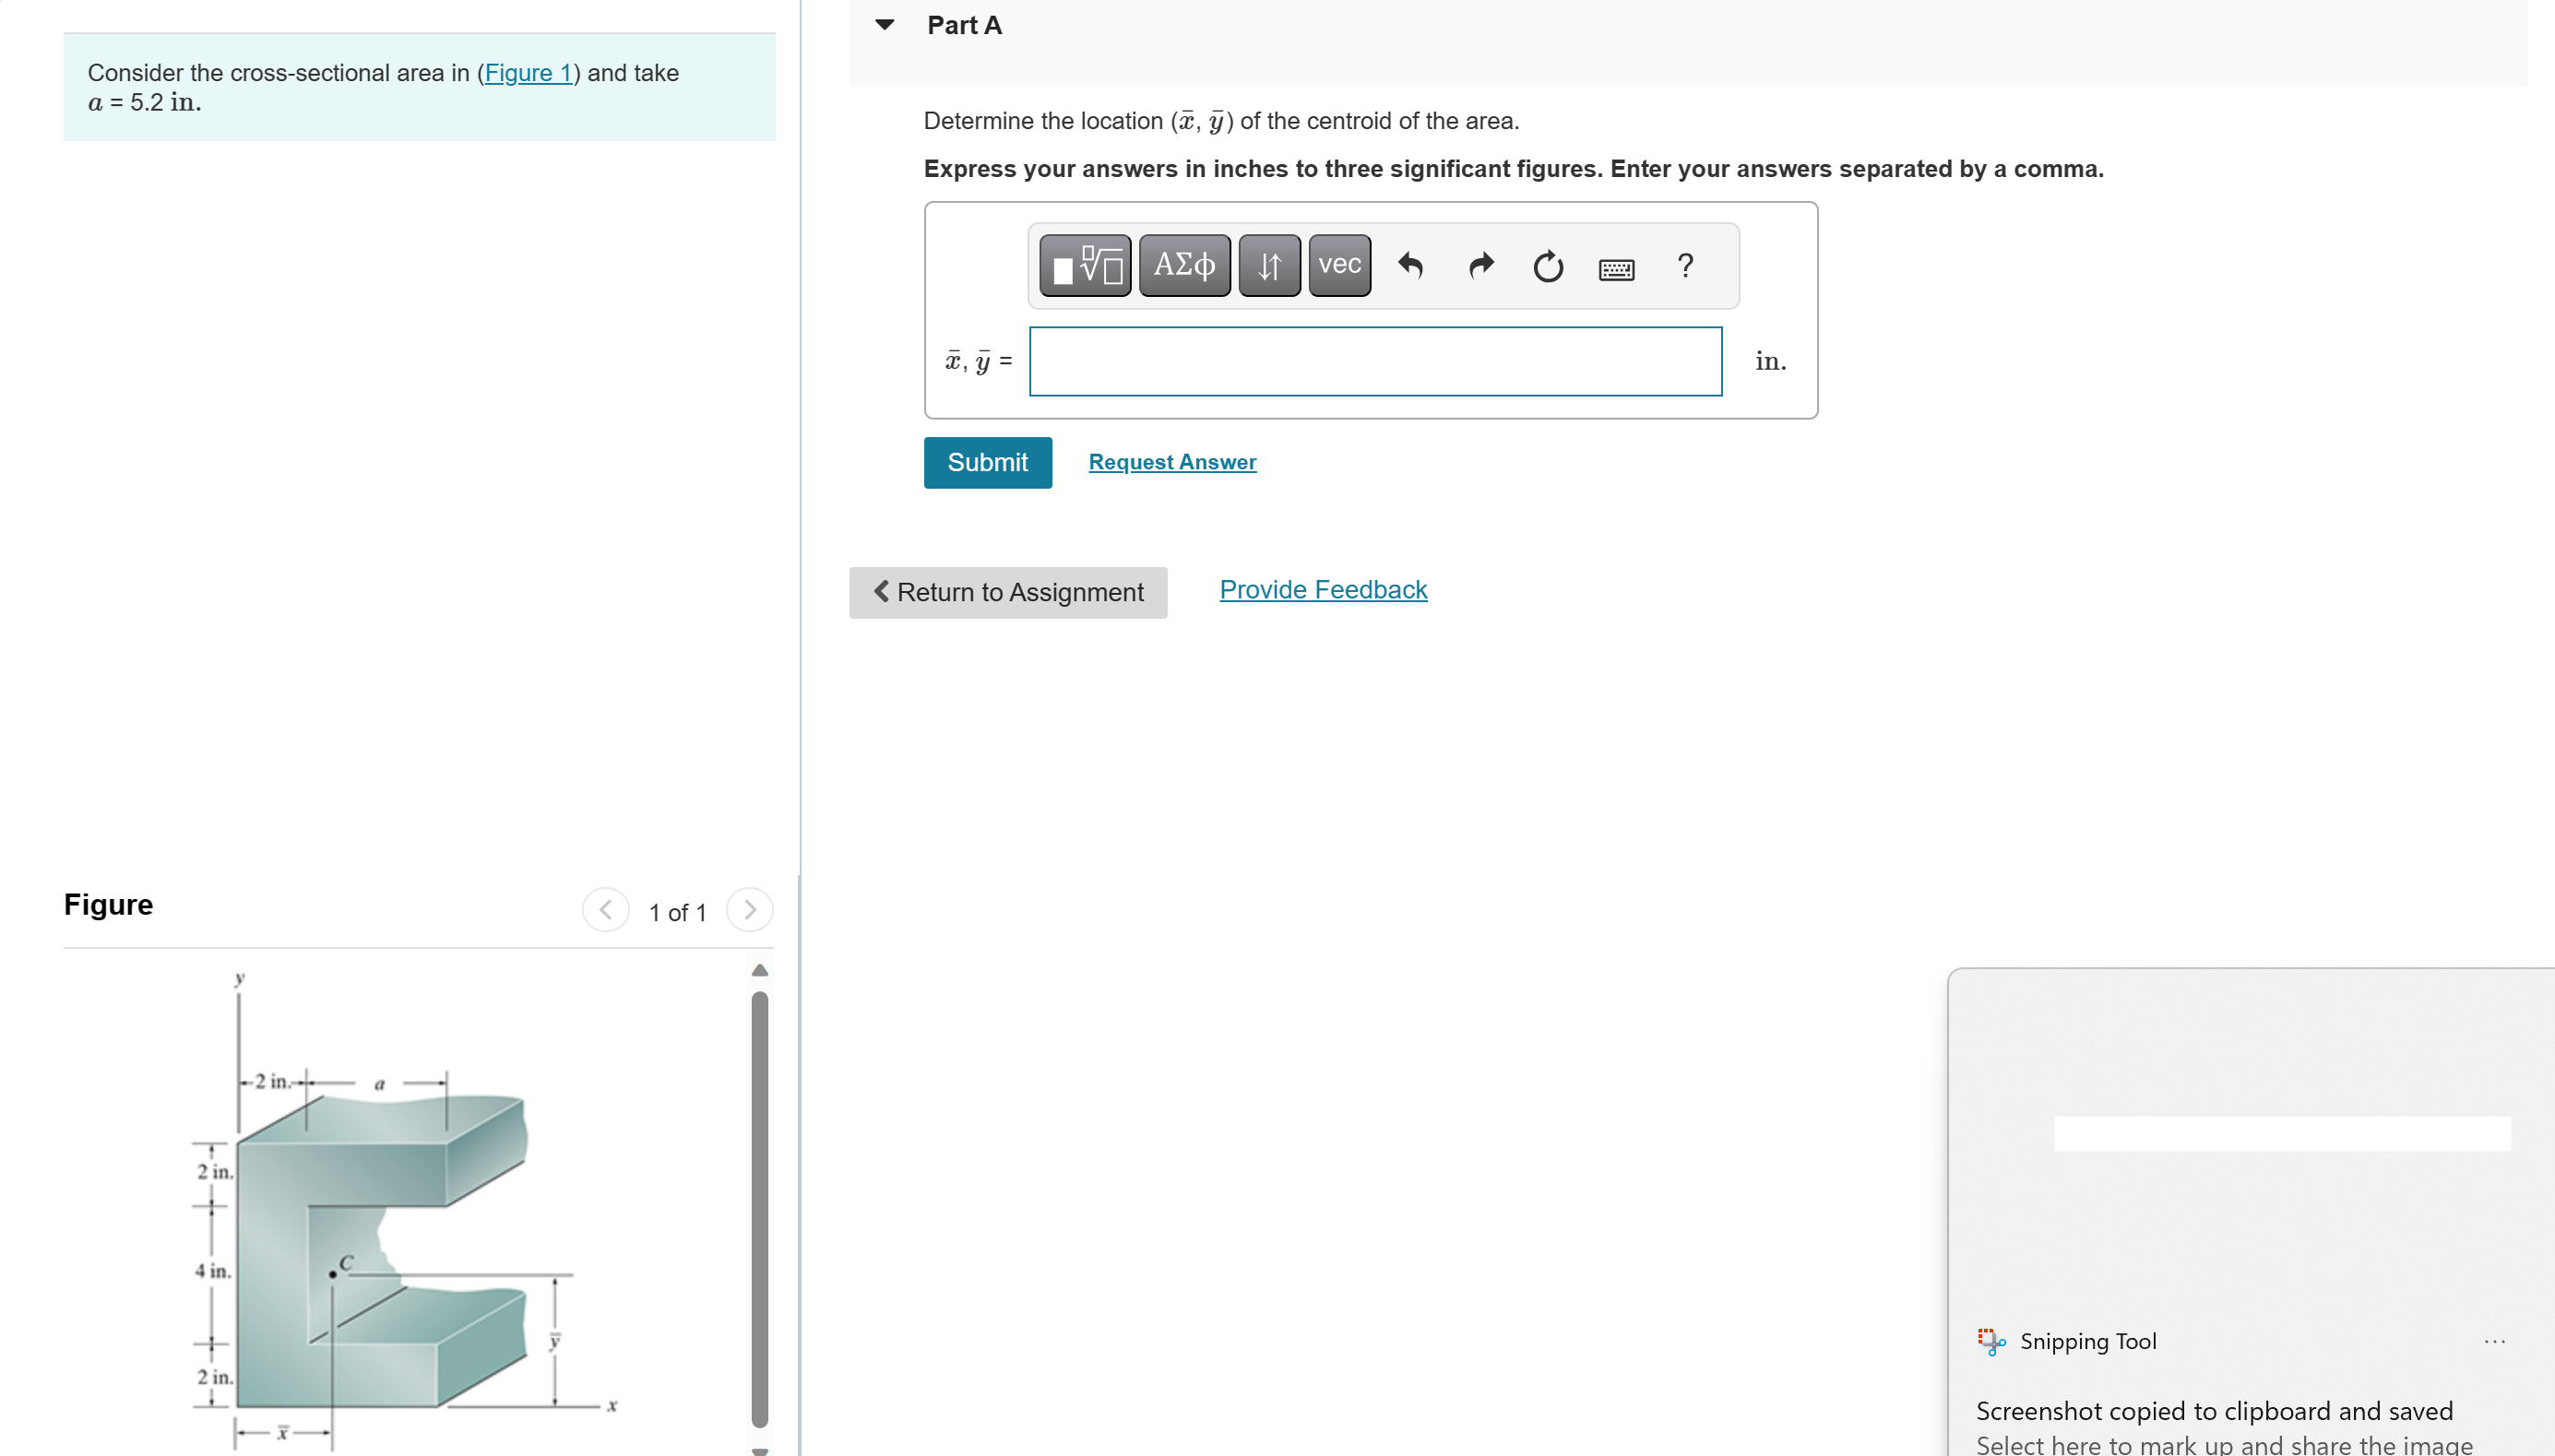Open the on-screen keyboard shortcuts icon

pos(1617,268)
